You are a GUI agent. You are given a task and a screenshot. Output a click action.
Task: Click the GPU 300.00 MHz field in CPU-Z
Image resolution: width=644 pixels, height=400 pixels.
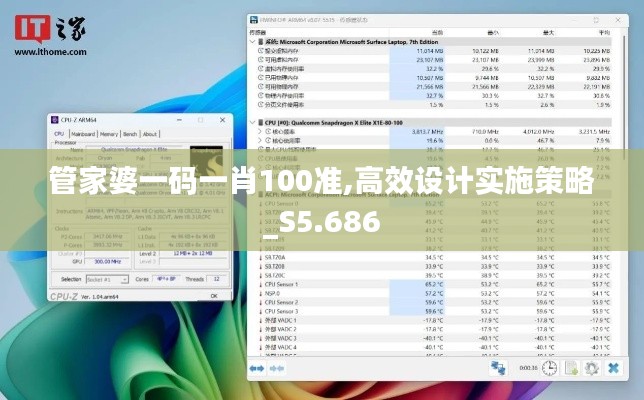coord(107,262)
